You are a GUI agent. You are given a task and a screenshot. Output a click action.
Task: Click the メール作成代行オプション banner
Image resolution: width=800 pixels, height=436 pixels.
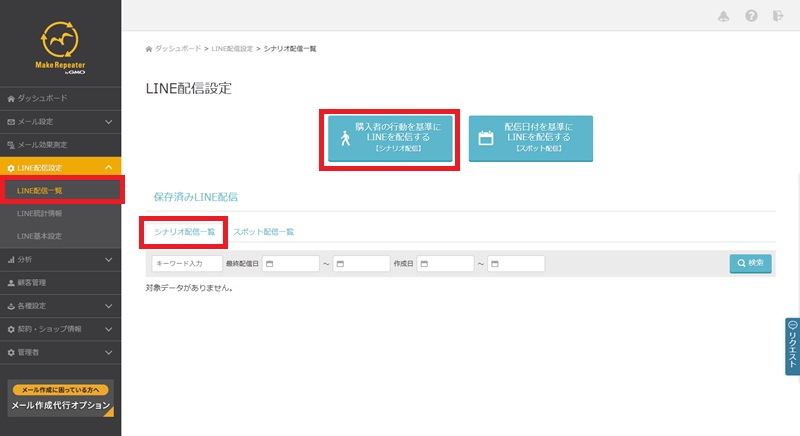(61, 398)
